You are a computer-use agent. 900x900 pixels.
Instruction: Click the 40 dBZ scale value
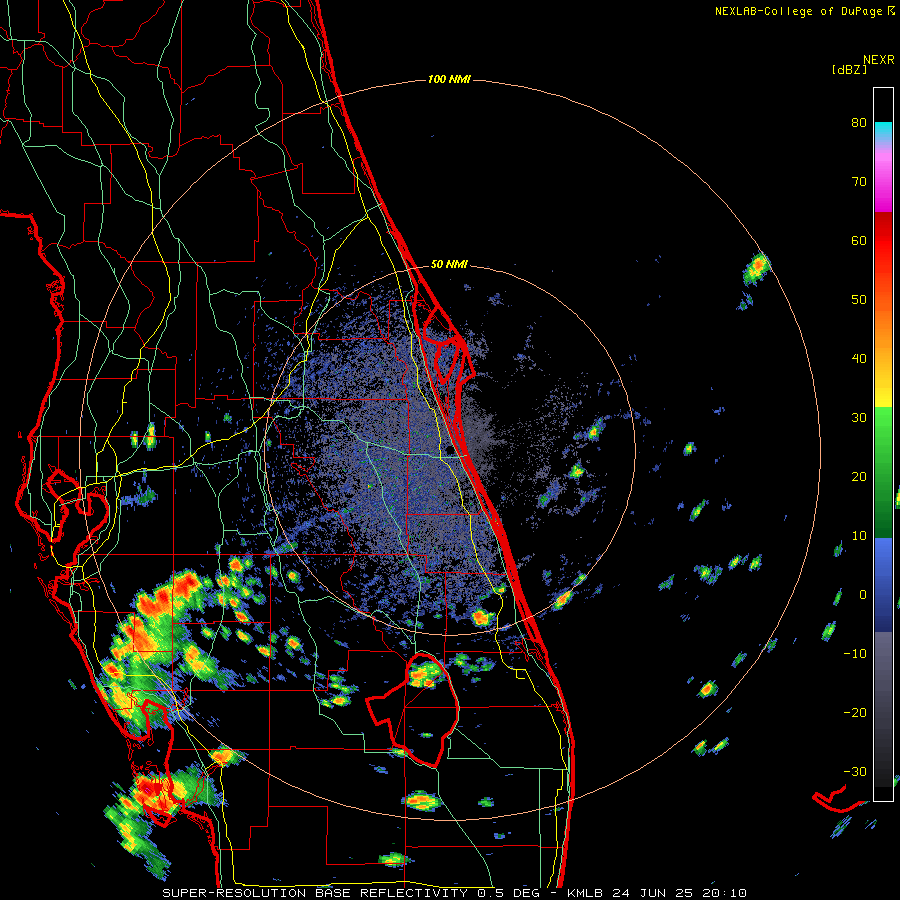859,359
